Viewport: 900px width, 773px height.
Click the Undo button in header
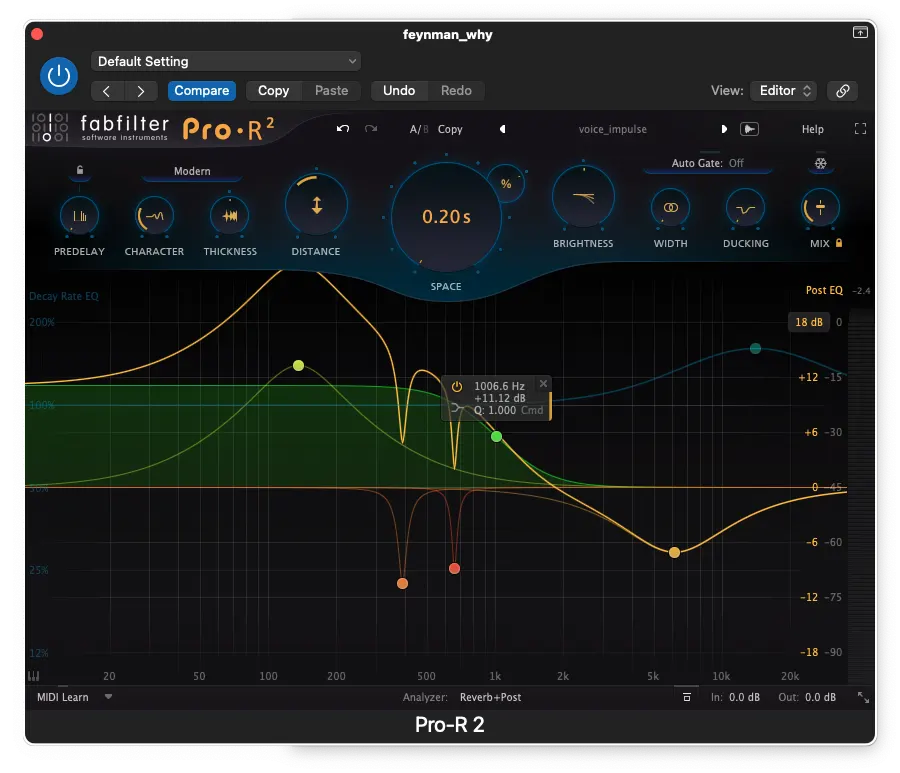click(399, 91)
